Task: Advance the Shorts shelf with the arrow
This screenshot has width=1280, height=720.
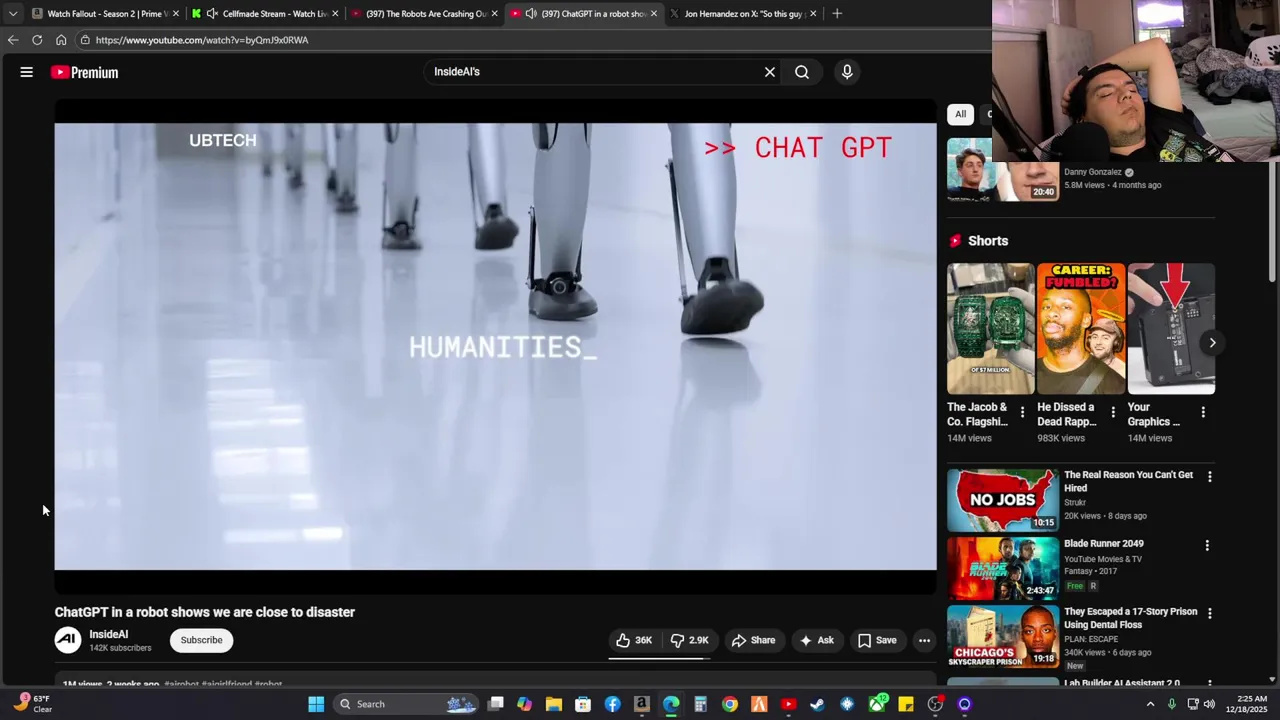Action: pyautogui.click(x=1212, y=343)
